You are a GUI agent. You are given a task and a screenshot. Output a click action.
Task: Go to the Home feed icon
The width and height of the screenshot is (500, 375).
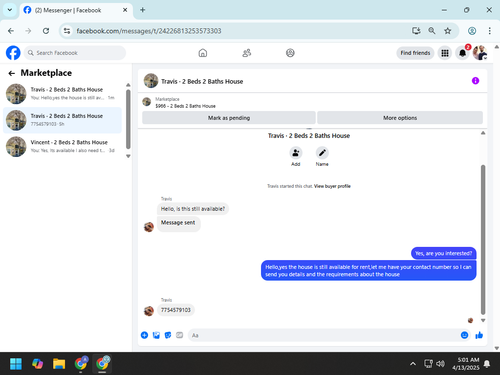tap(203, 53)
